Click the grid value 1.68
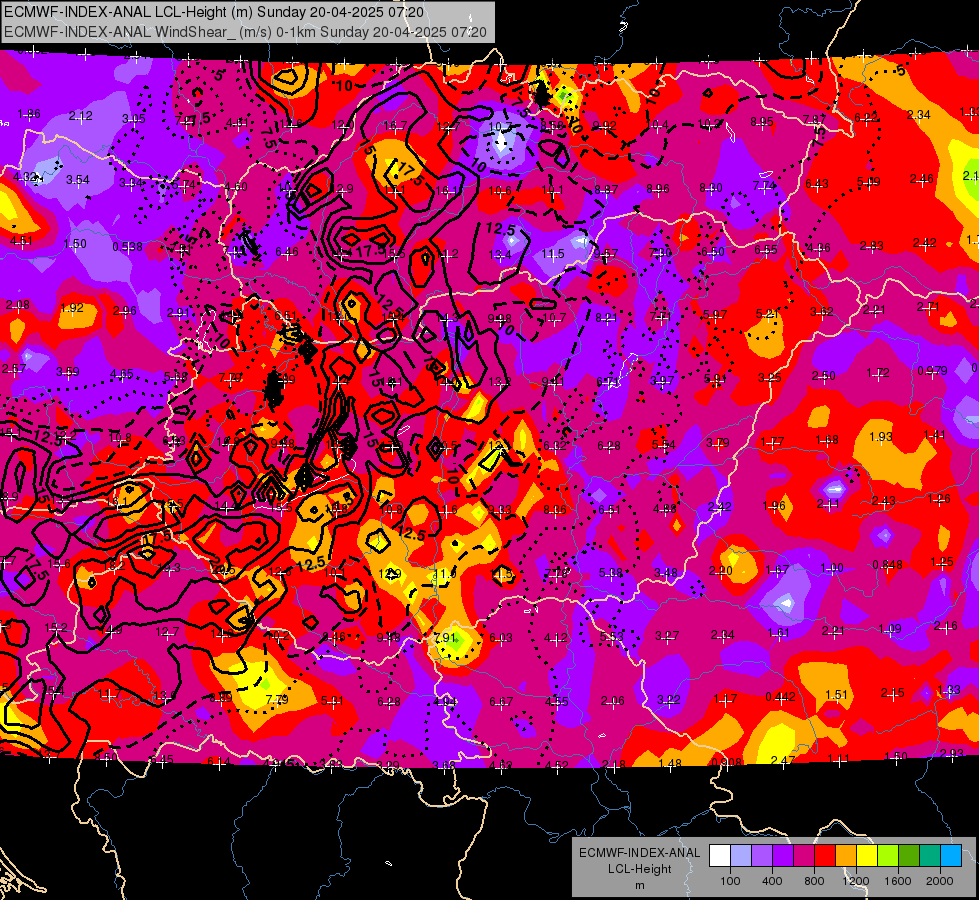The image size is (979, 900). click(x=827, y=440)
